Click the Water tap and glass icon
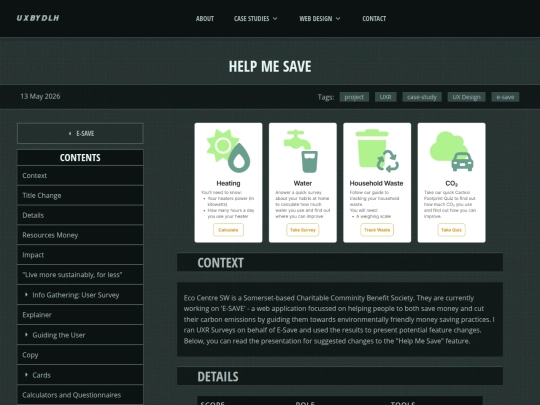The image size is (540, 405). (301, 151)
